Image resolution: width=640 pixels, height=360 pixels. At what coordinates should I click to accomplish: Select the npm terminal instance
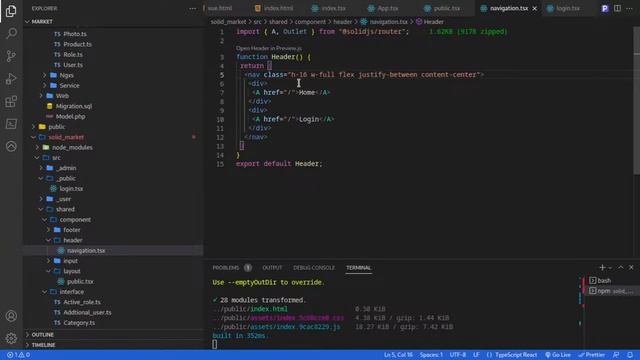pos(611,291)
